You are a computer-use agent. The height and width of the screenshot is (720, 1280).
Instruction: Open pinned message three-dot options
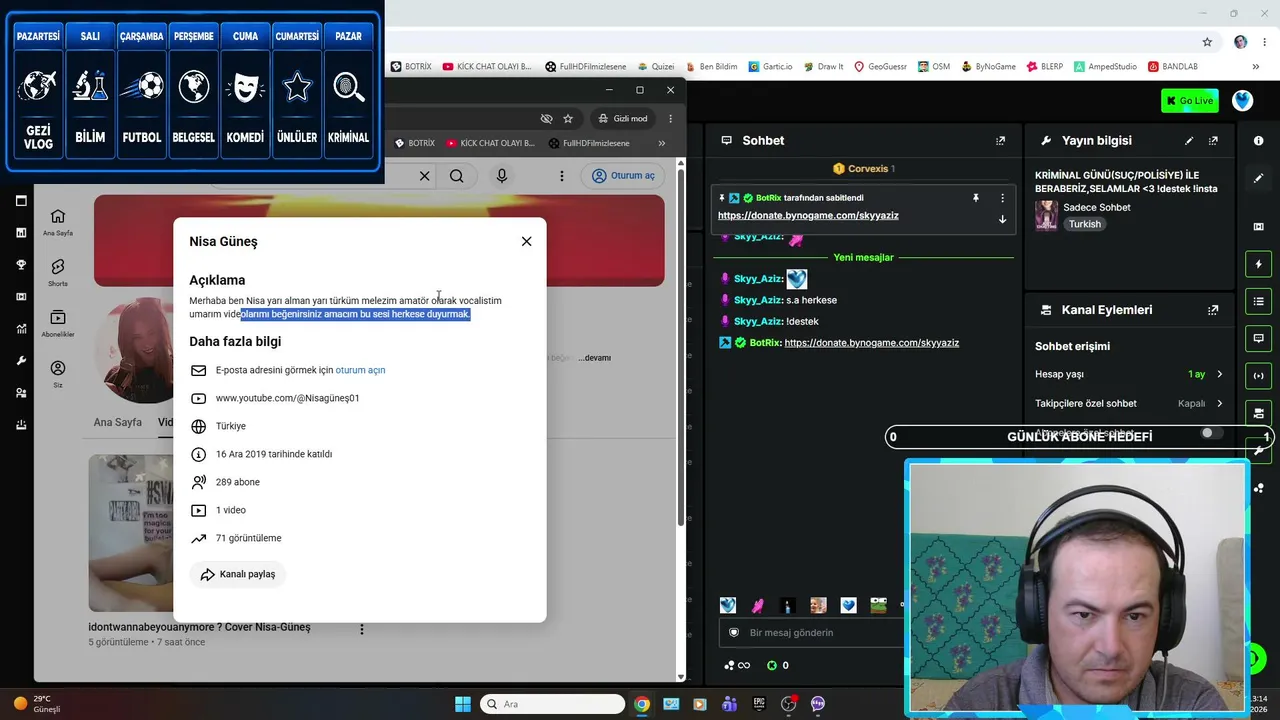coord(1002,198)
